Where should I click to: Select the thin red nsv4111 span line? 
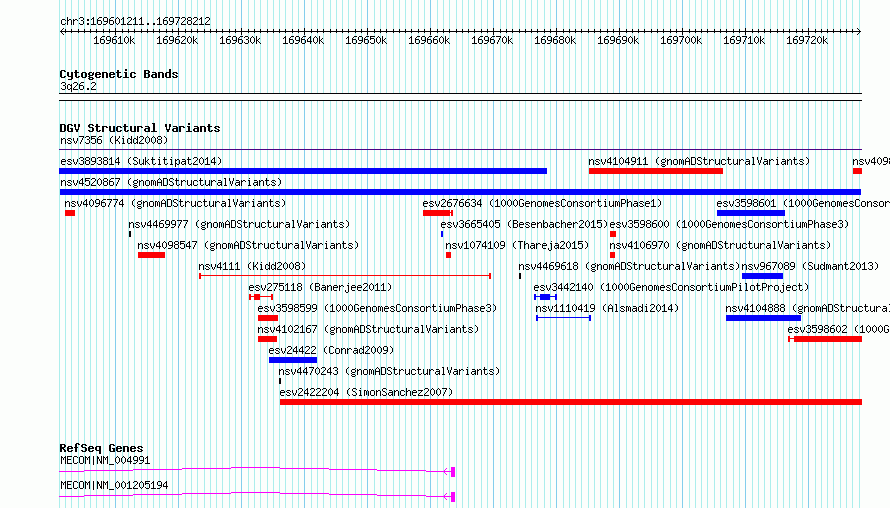[x=345, y=276]
